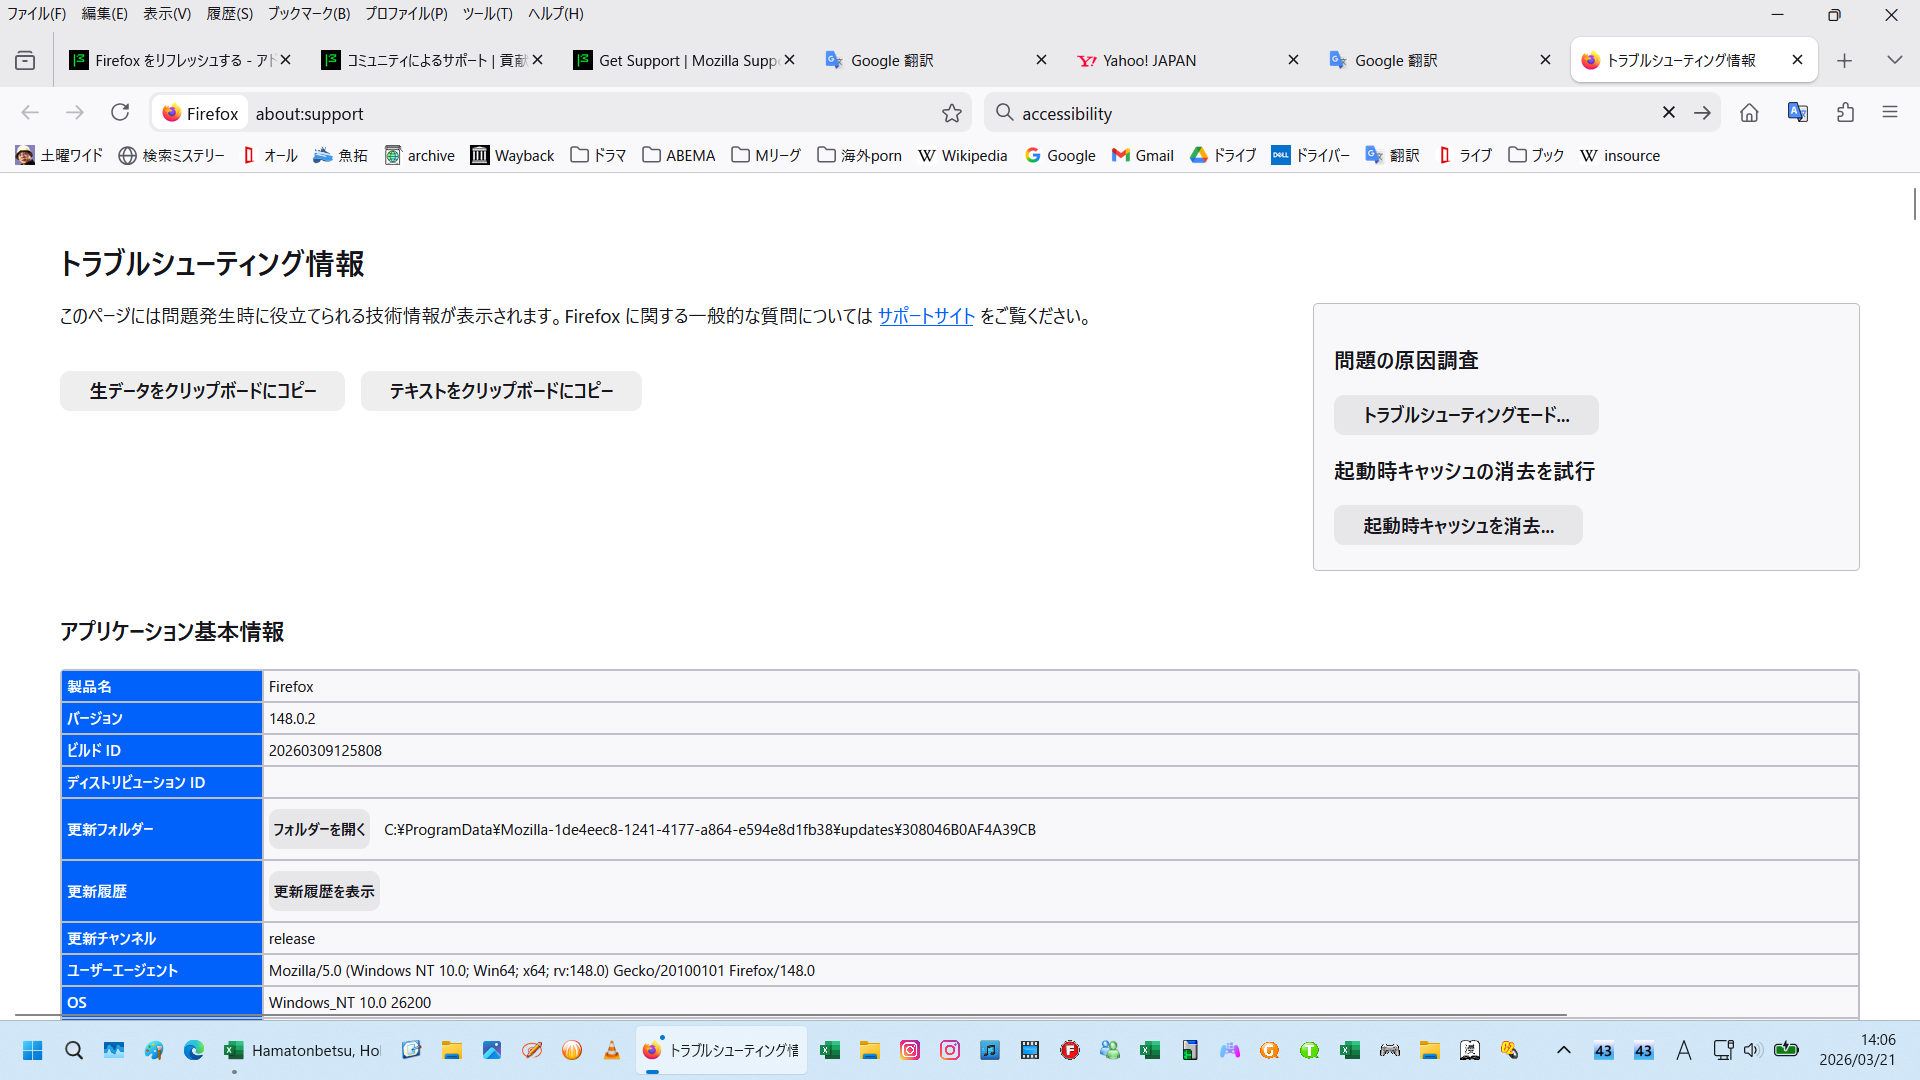The image size is (1920, 1080).
Task: Click the bookmark star icon in address bar
Action: [951, 113]
